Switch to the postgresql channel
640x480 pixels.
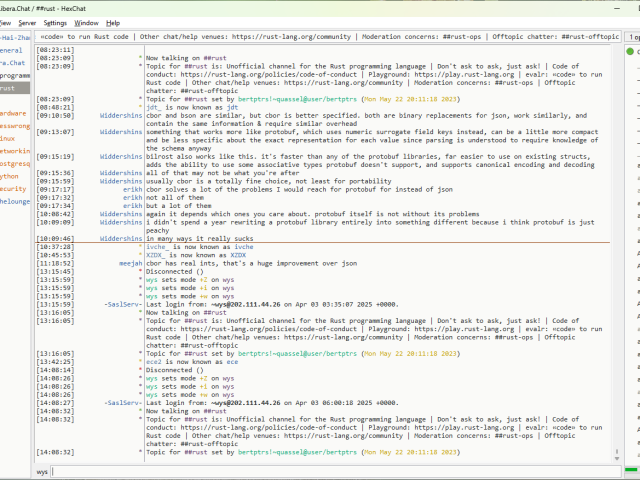pos(15,163)
